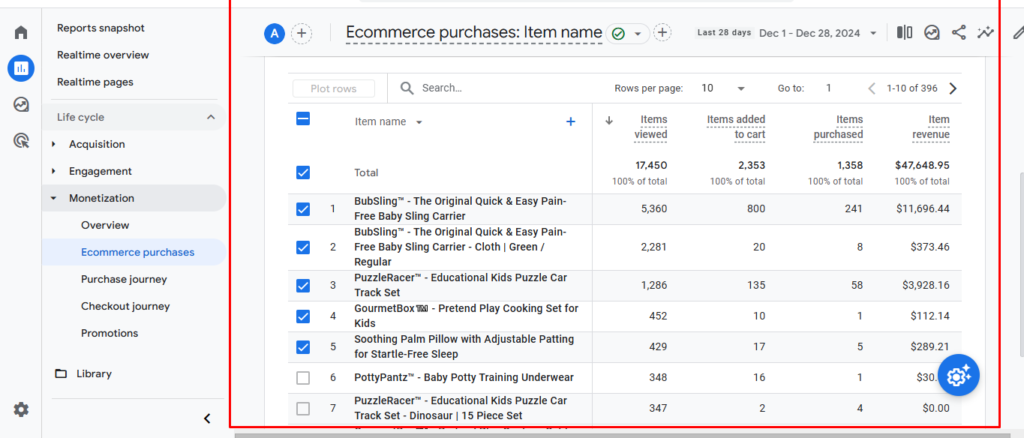The width and height of the screenshot is (1024, 438).
Task: Click the Ecommerce purchases: Item name title
Action: pyautogui.click(x=473, y=33)
